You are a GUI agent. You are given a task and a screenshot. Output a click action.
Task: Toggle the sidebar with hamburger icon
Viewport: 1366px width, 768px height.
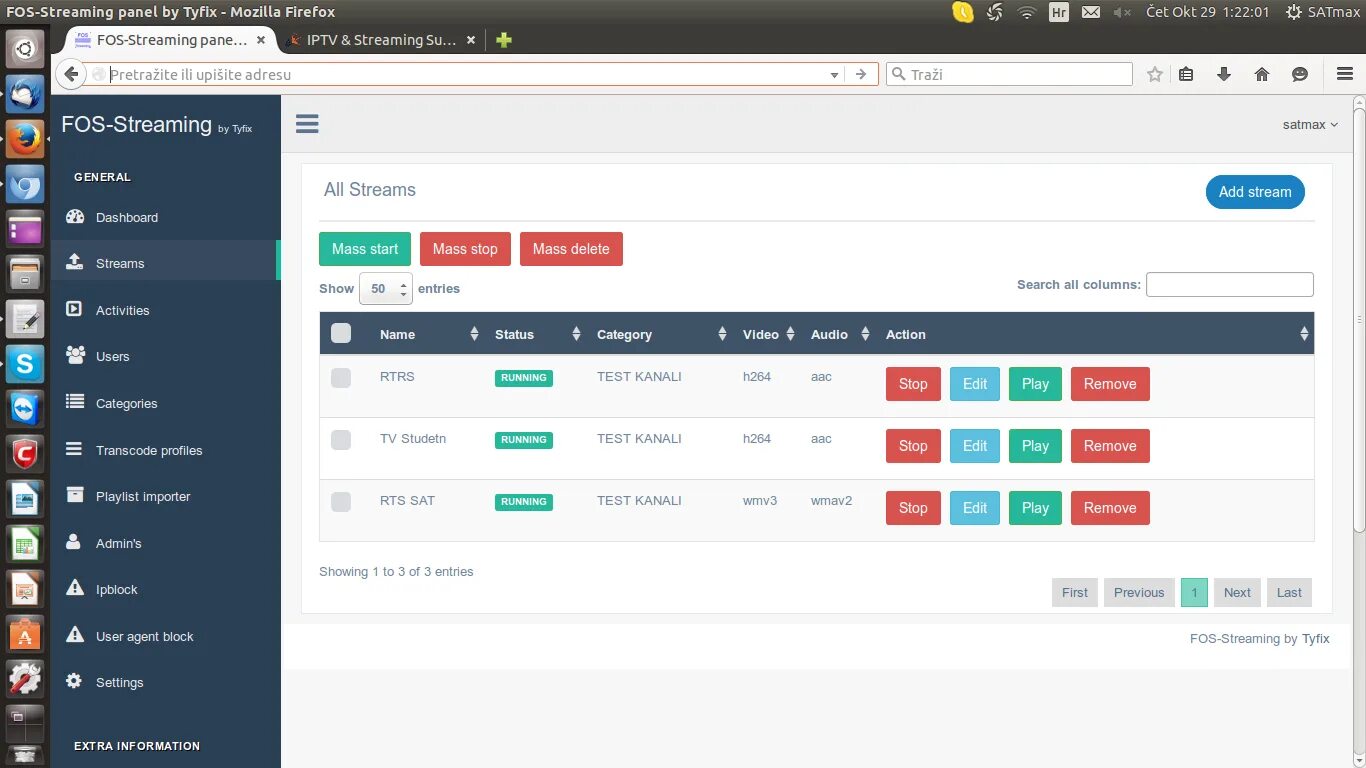coord(307,124)
